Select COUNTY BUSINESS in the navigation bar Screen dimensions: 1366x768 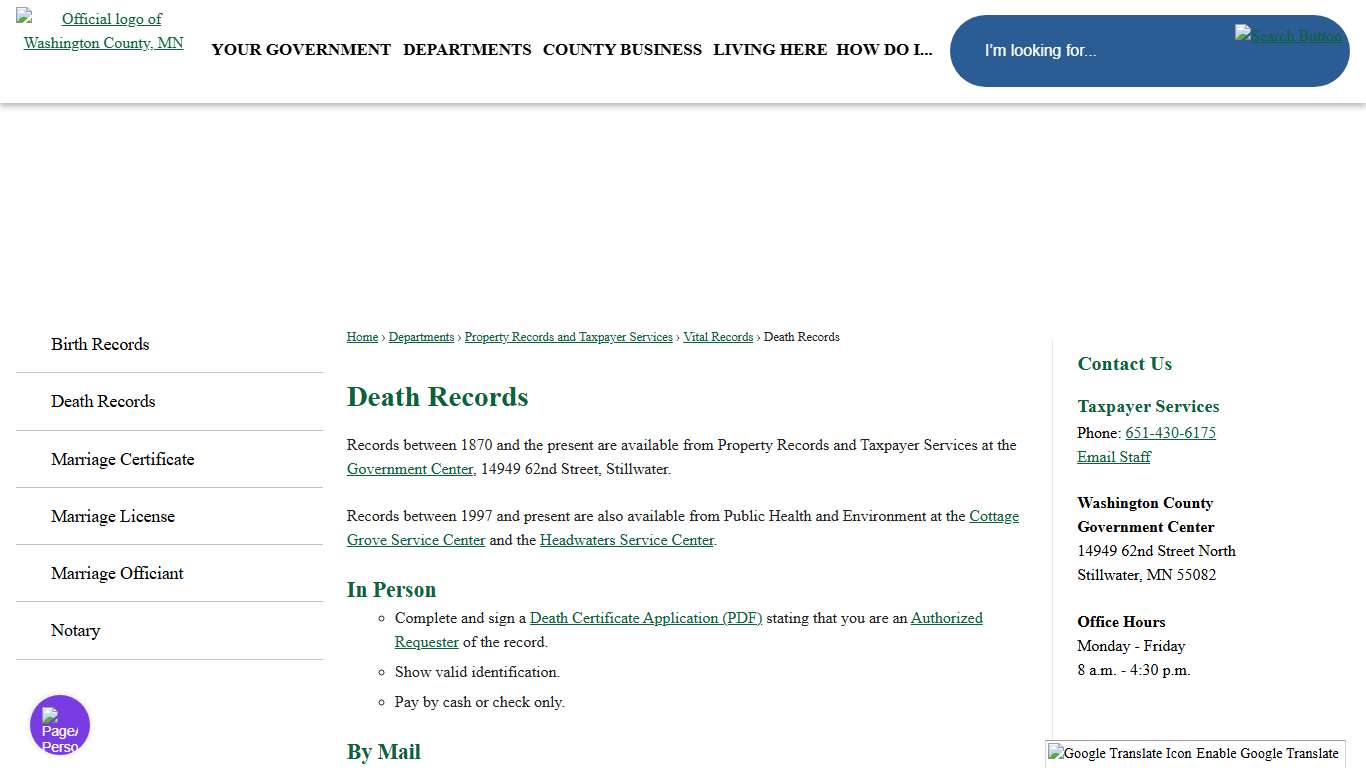pyautogui.click(x=622, y=49)
